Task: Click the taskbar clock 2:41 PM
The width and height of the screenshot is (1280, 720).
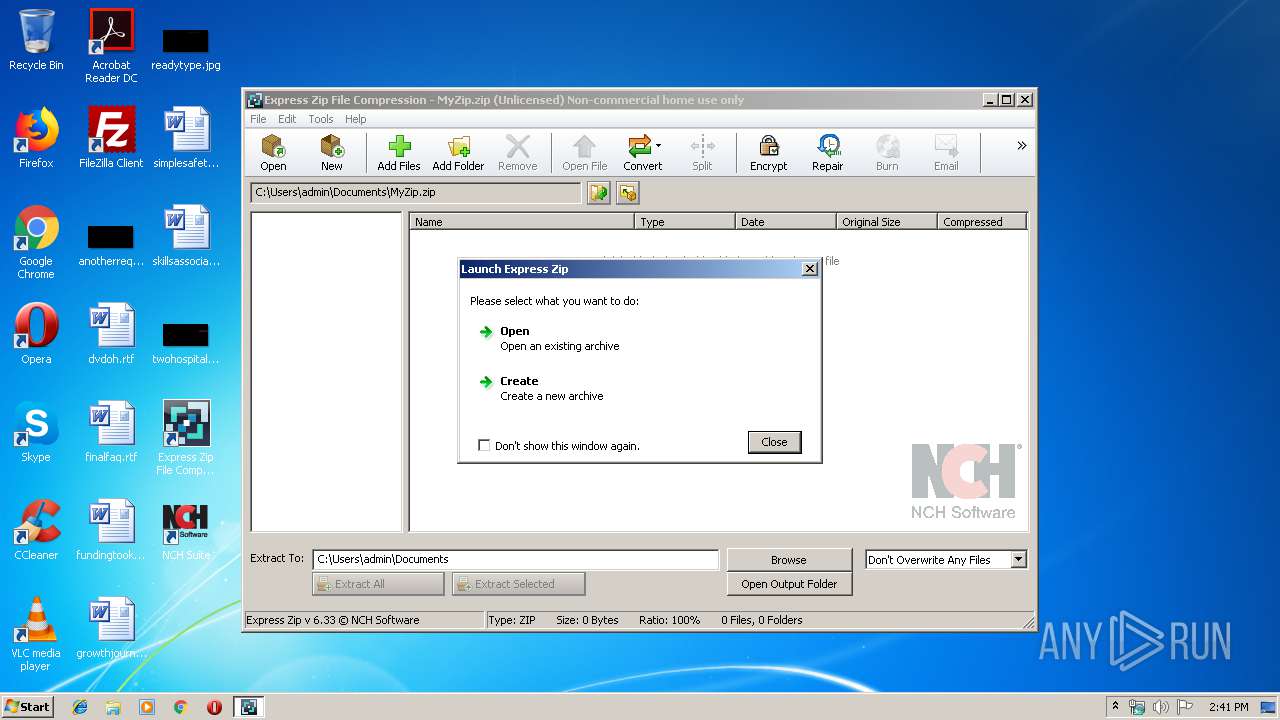Action: [x=1228, y=707]
